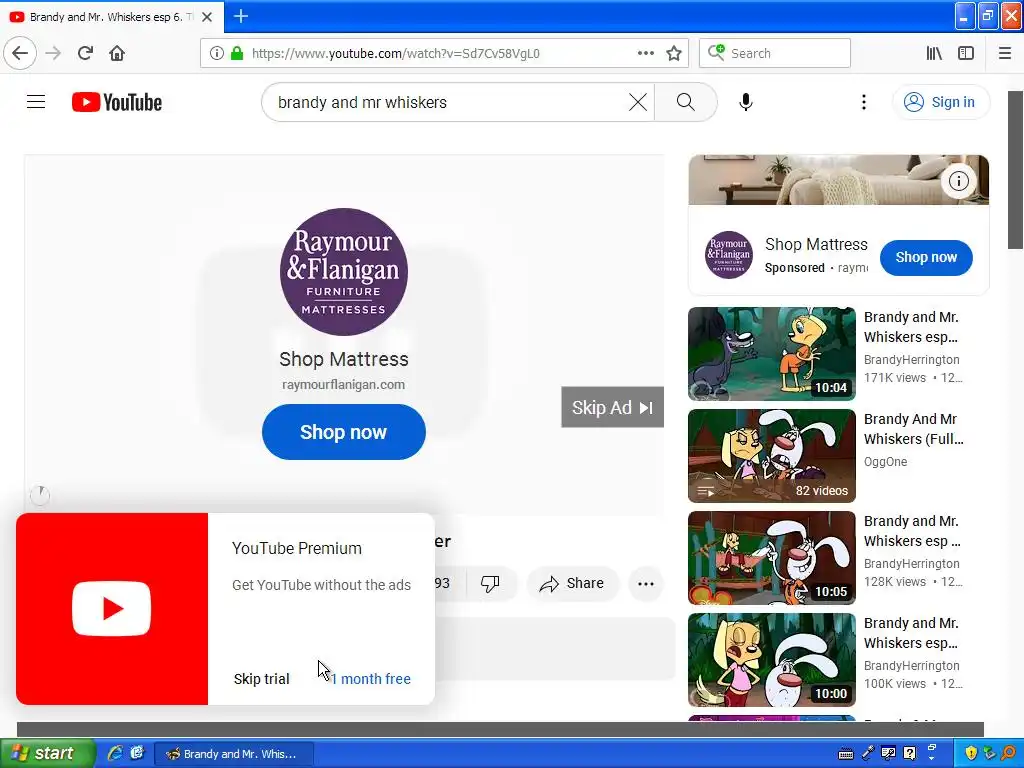Bookmark this page with the star icon
The height and width of the screenshot is (768, 1024).
674,53
